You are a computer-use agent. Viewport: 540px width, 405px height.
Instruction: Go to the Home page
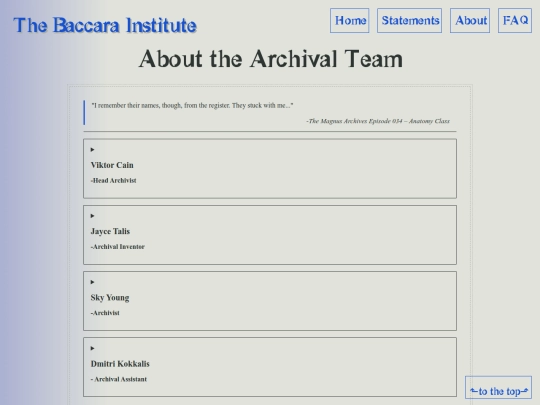350,21
